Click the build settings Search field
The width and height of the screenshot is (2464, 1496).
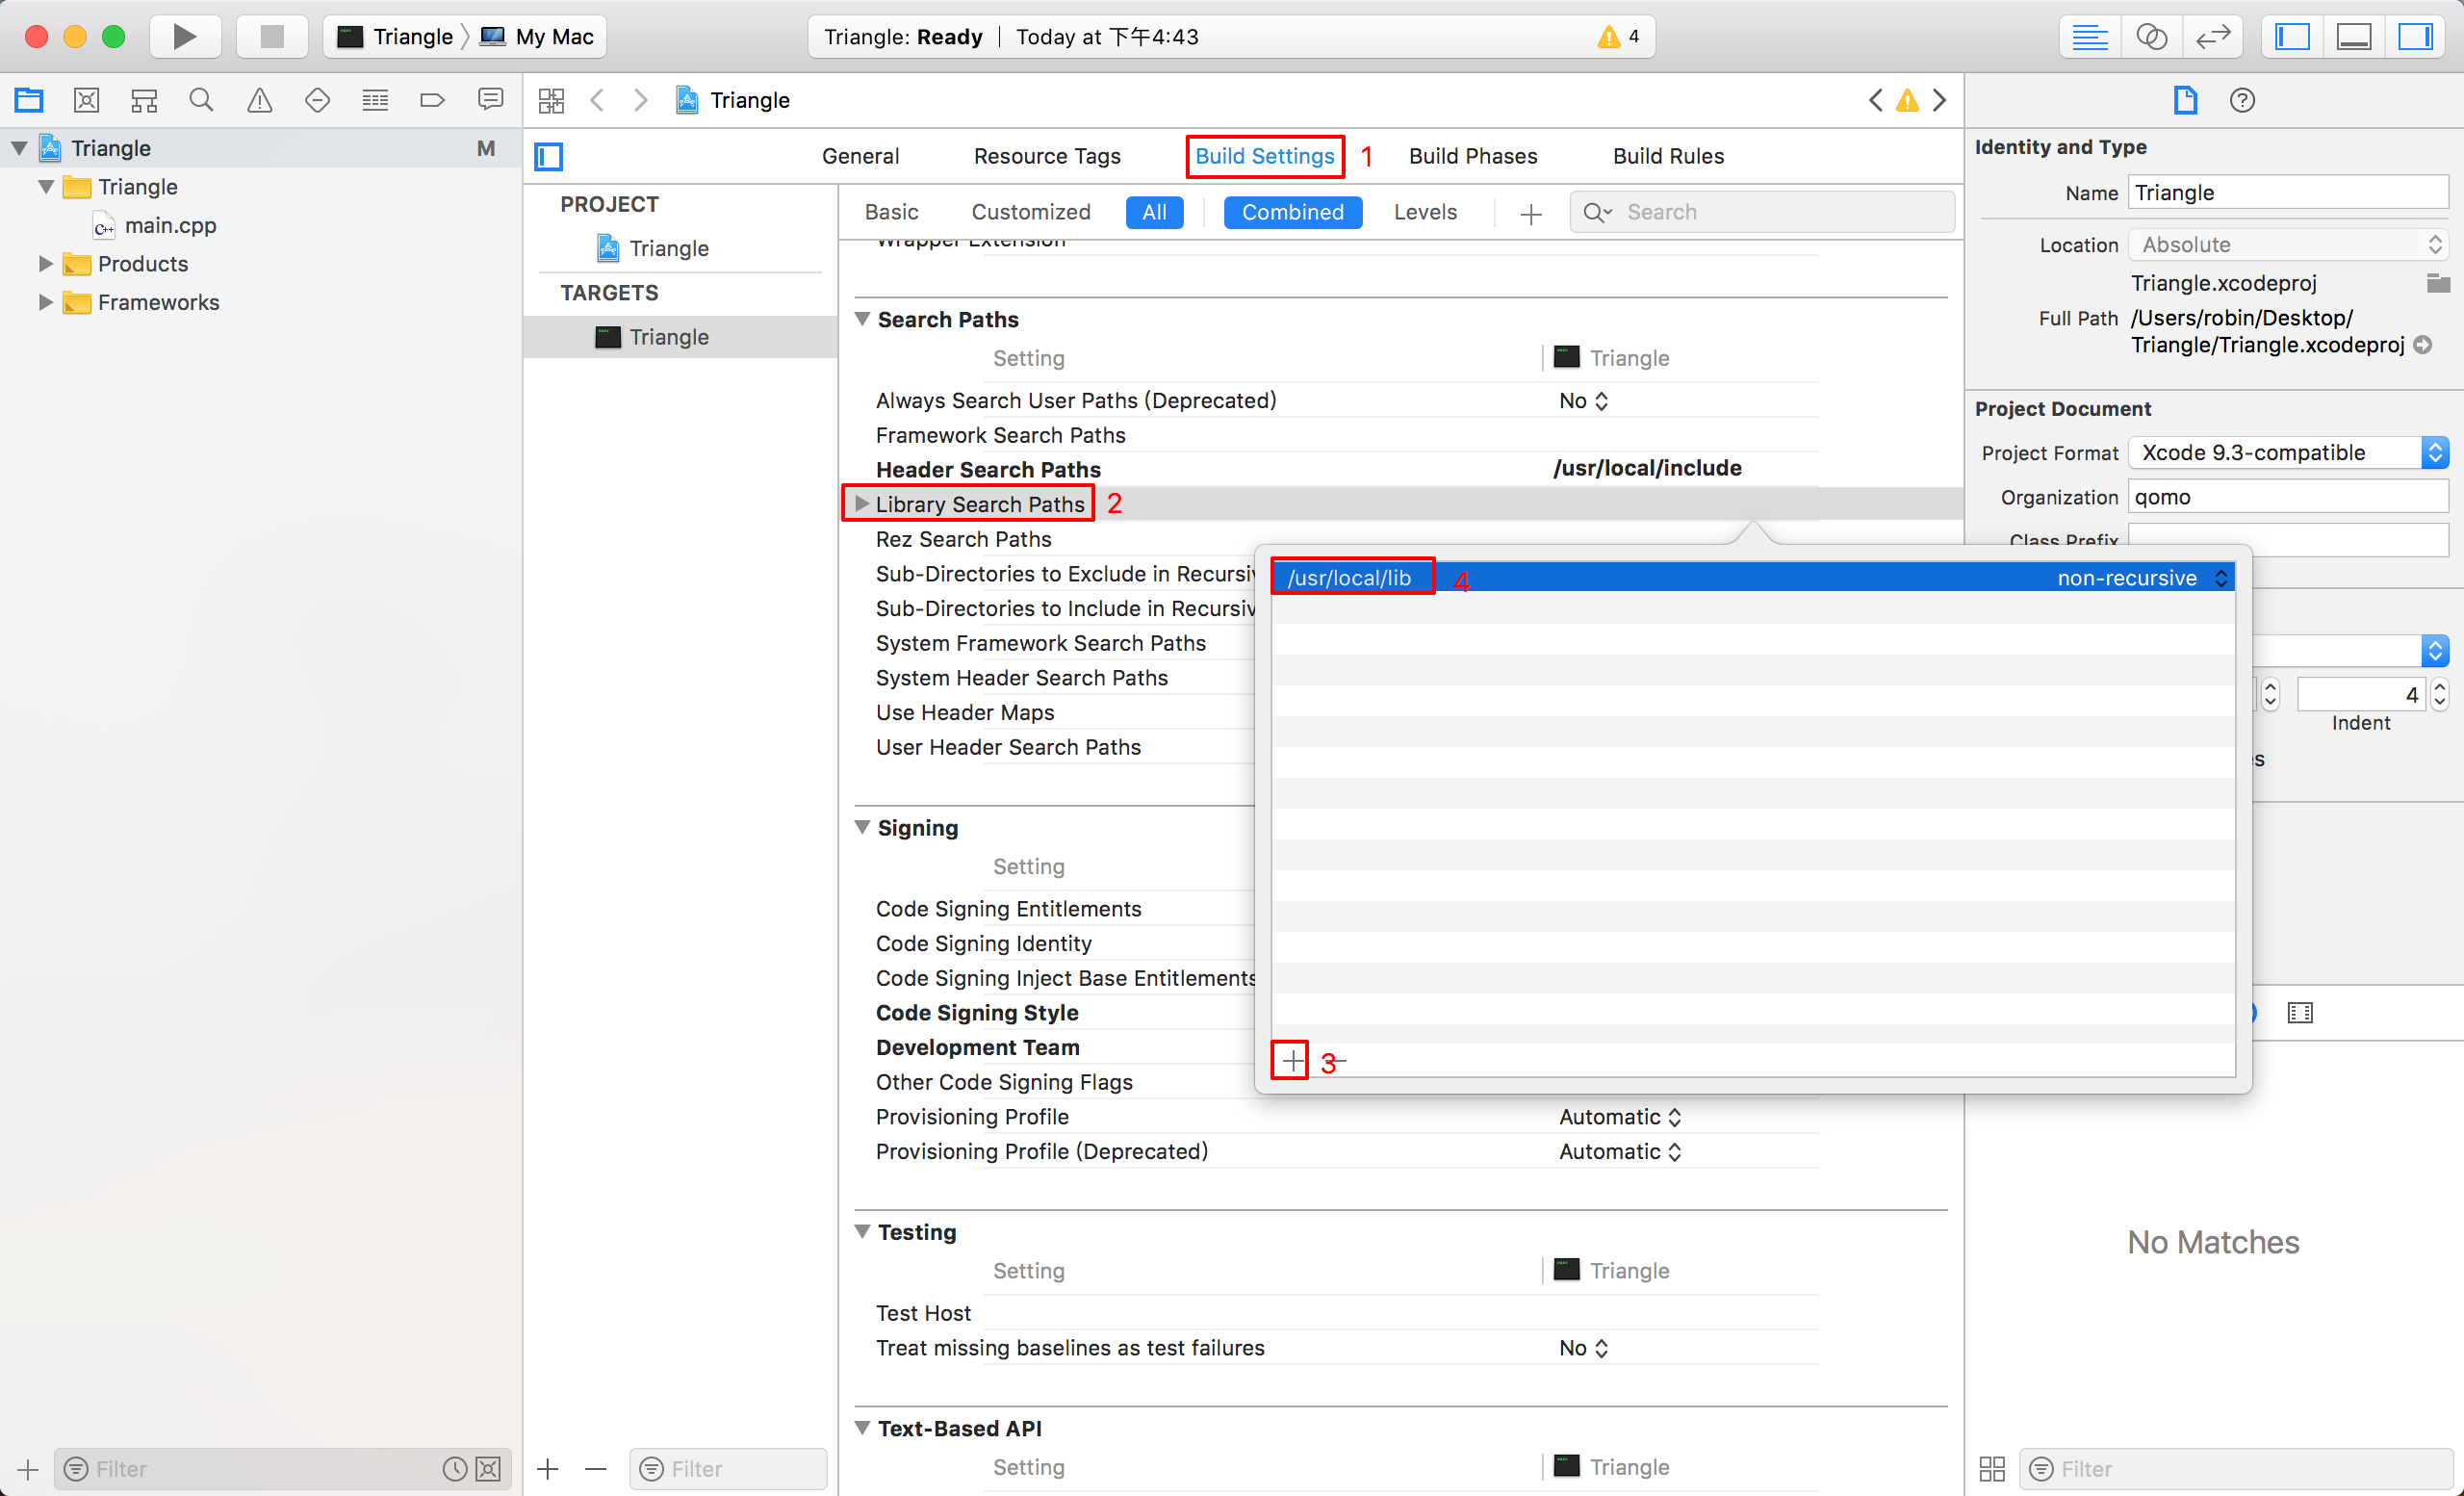point(1762,212)
